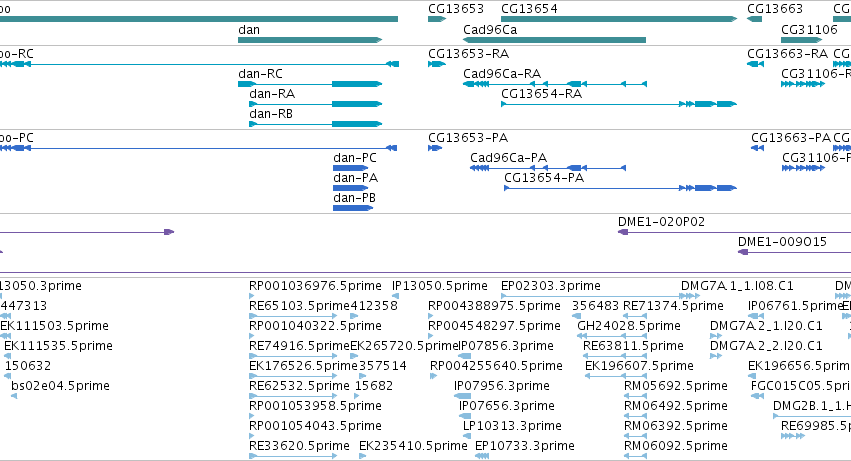Select the CG13654 gene label
This screenshot has height=461, width=851.
(x=529, y=9)
